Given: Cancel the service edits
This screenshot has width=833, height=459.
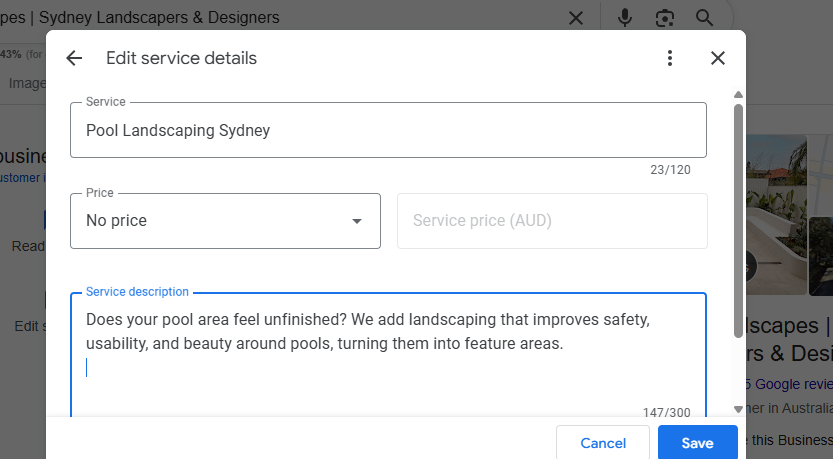Looking at the screenshot, I should (603, 443).
